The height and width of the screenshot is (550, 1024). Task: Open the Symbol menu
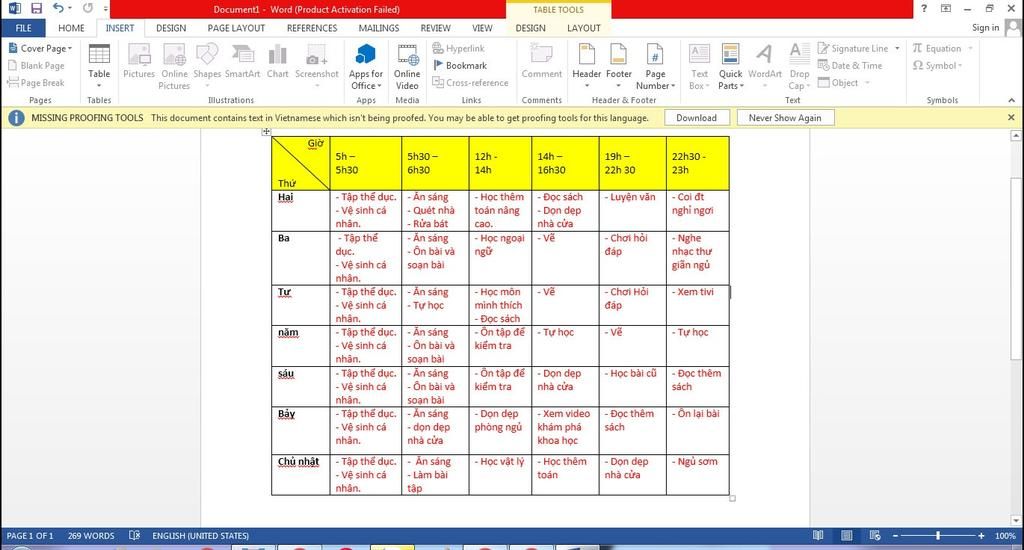pyautogui.click(x=937, y=65)
